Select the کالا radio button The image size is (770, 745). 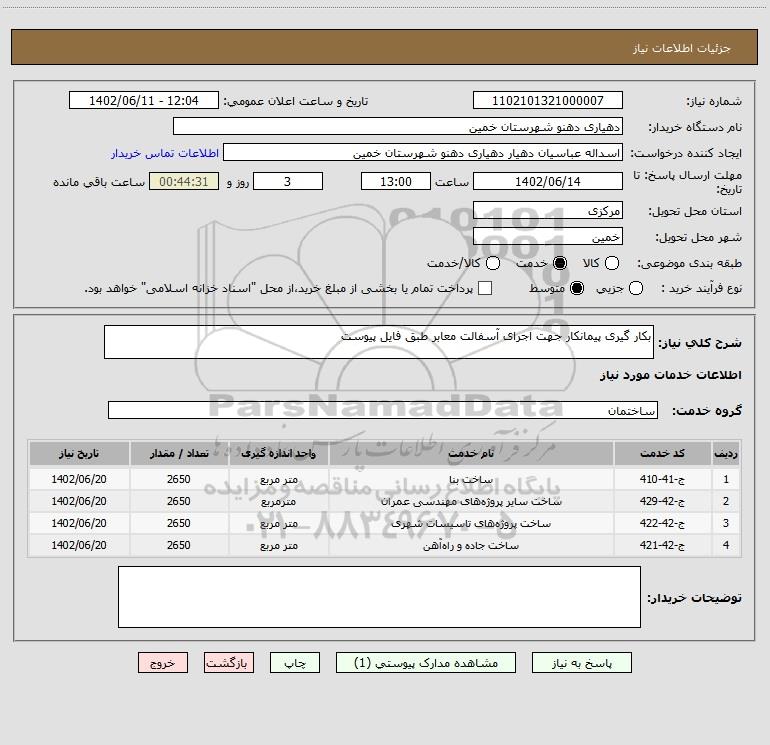click(x=611, y=263)
